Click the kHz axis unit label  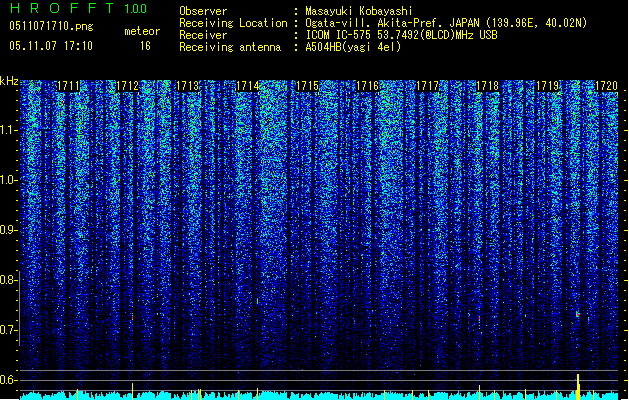pyautogui.click(x=9, y=81)
